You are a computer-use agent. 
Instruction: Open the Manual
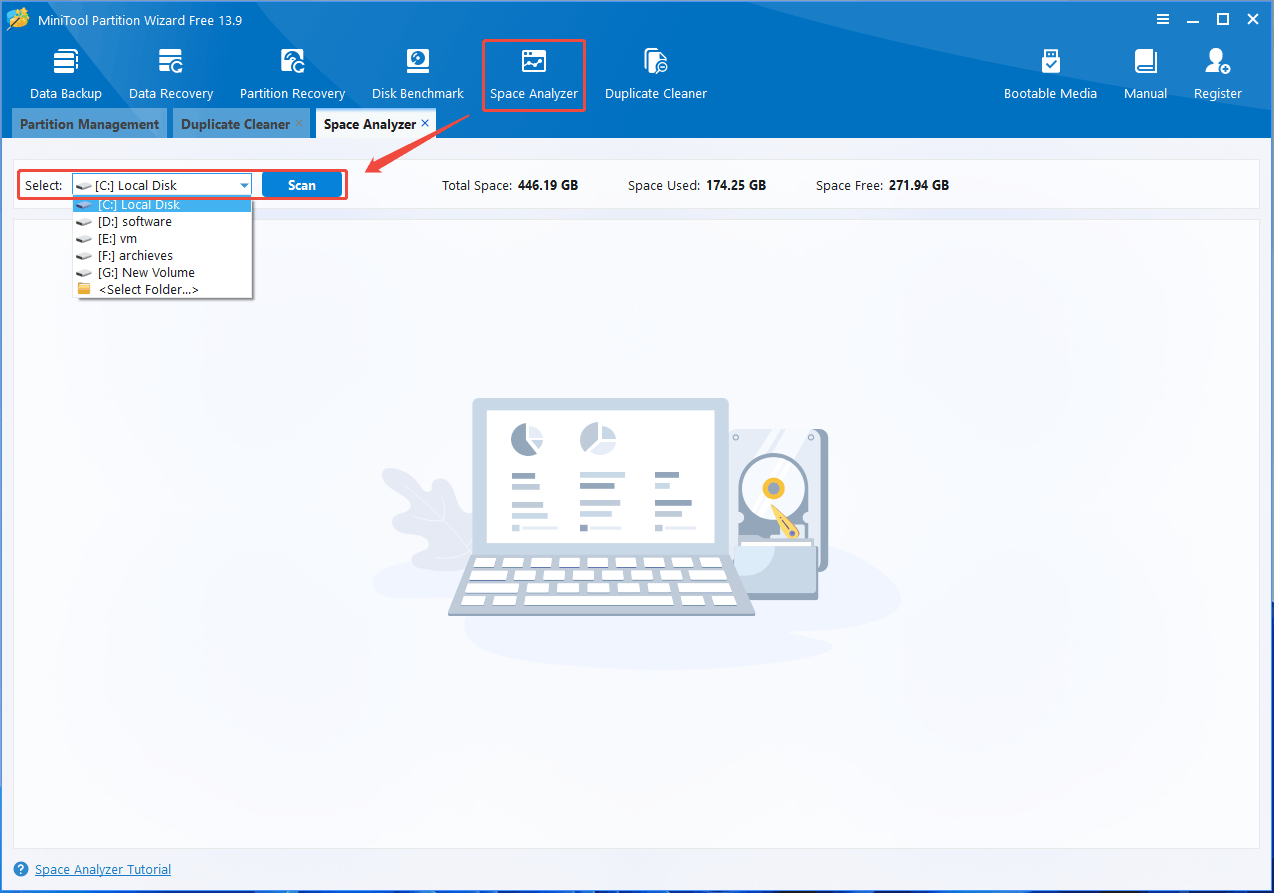click(x=1145, y=74)
